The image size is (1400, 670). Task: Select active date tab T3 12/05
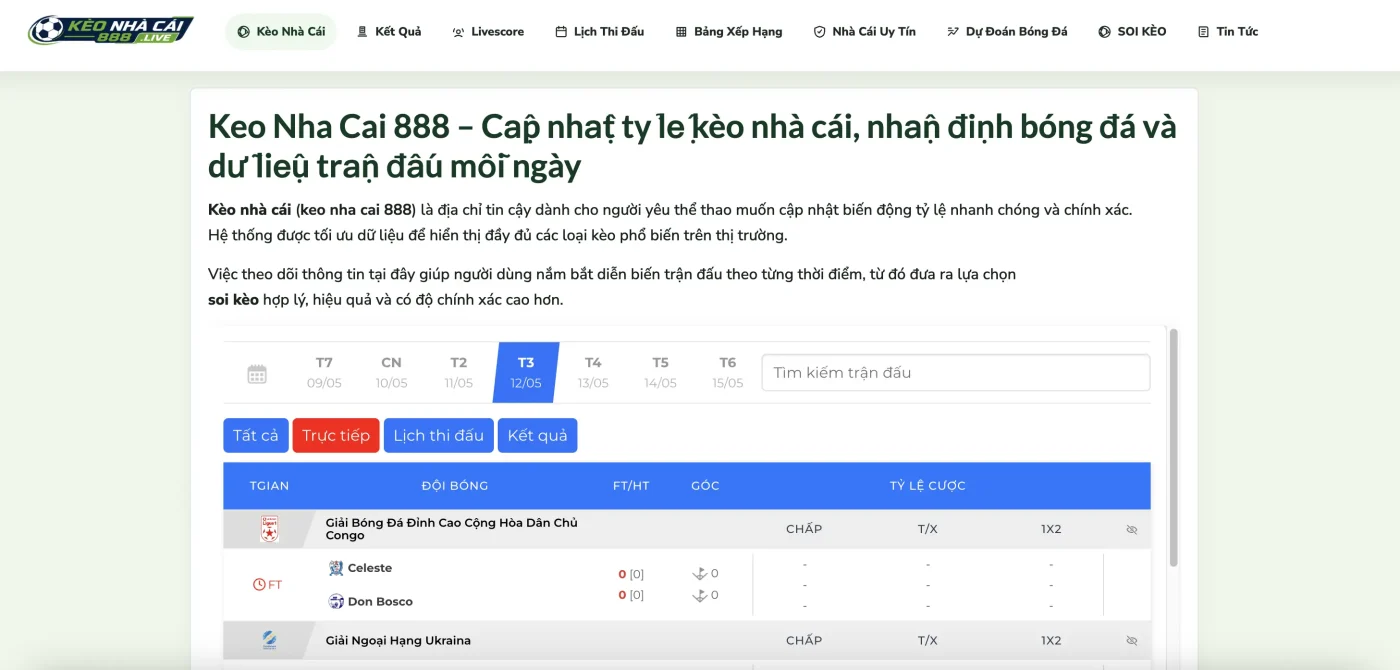[526, 372]
